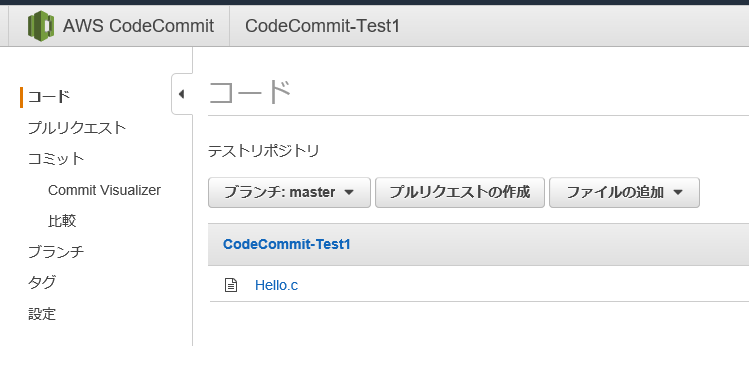Click the blue CodeCommit-Test1 breadcrumb link
This screenshot has width=749, height=382.
287,244
